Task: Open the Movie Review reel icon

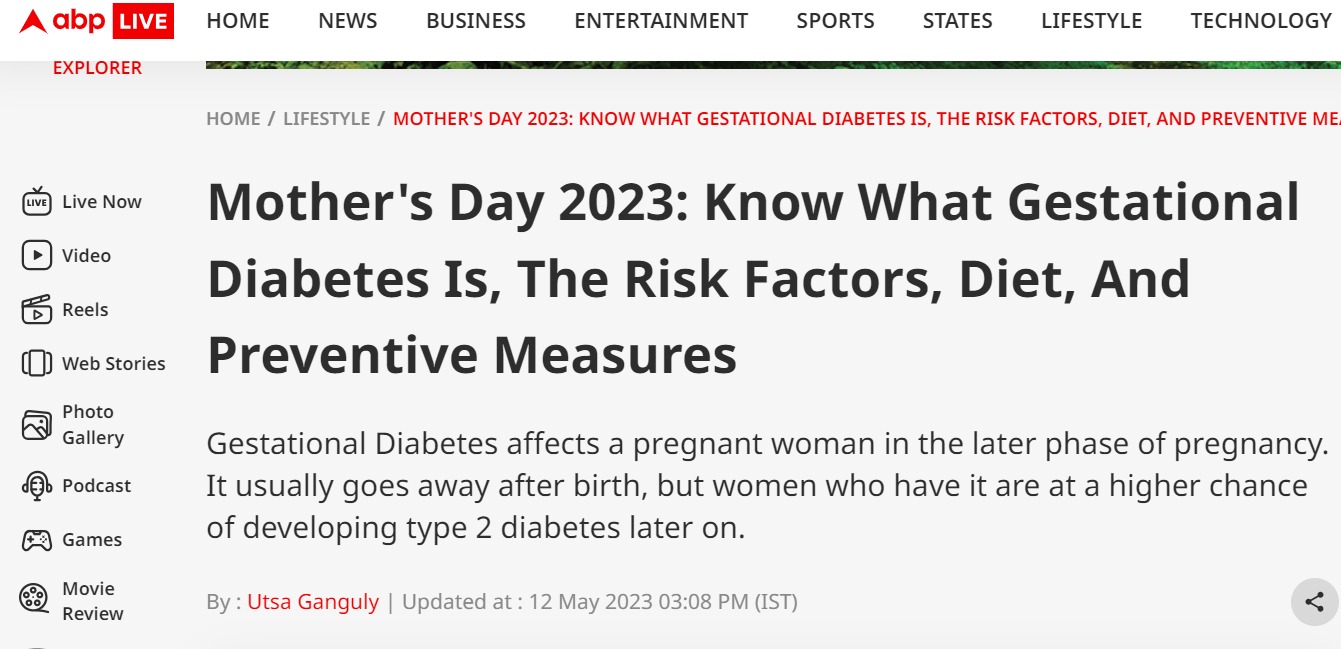Action: coord(34,600)
